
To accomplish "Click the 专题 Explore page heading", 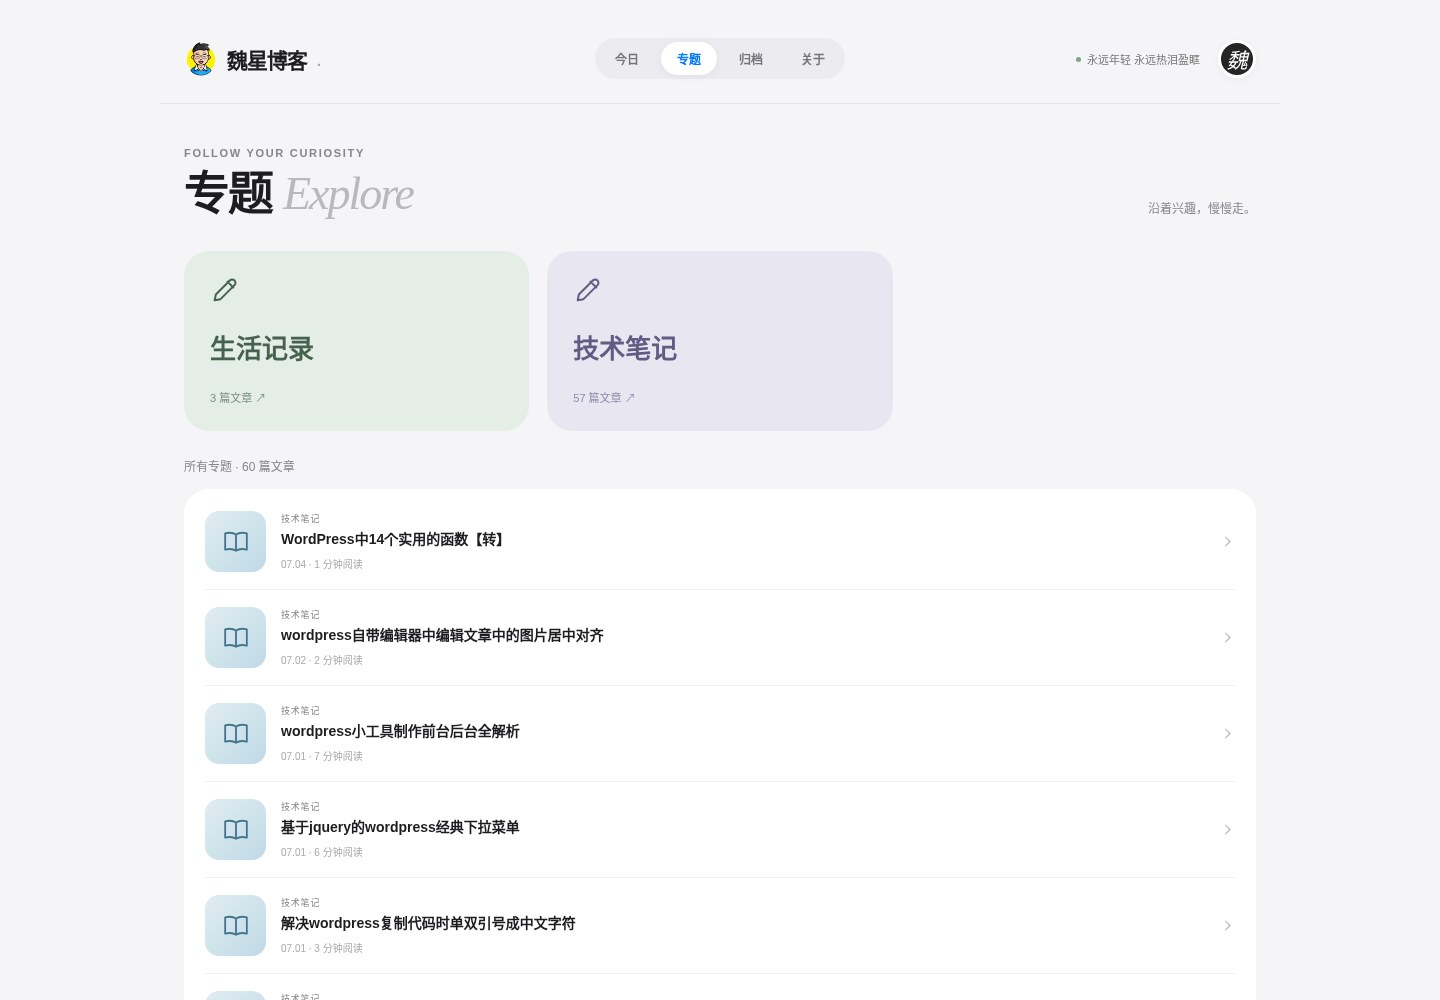I will coord(299,193).
